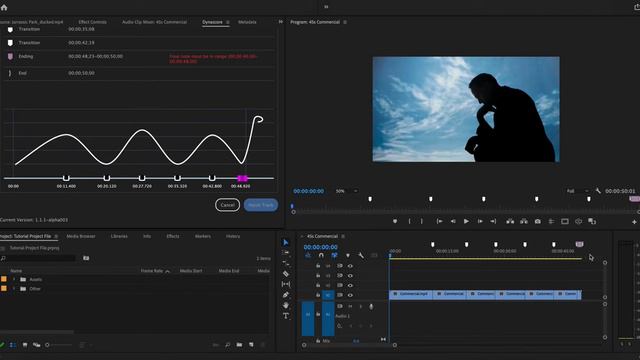Viewport: 640px width, 360px height.
Task: Open the Program monitor Button Editor plus
Action: pyautogui.click(x=634, y=222)
